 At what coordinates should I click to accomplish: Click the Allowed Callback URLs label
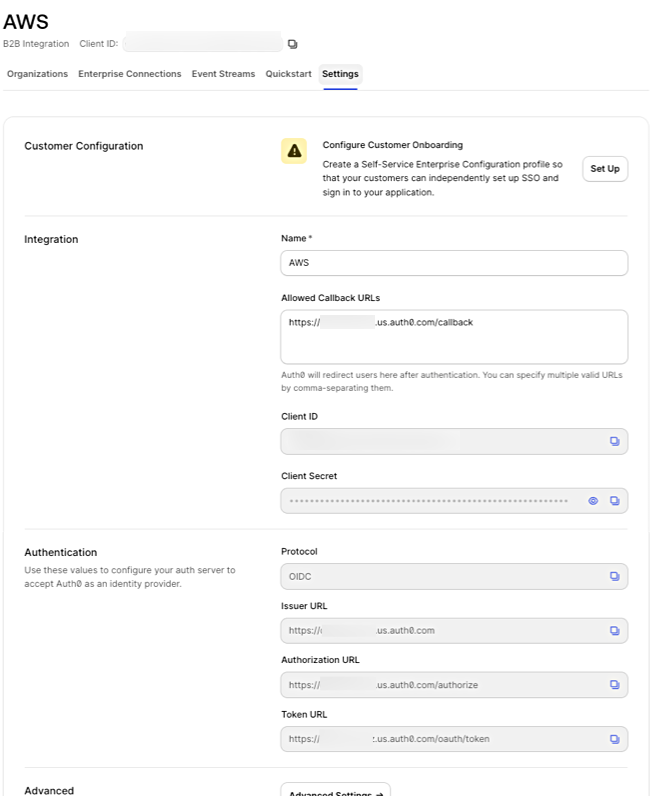pyautogui.click(x=331, y=298)
